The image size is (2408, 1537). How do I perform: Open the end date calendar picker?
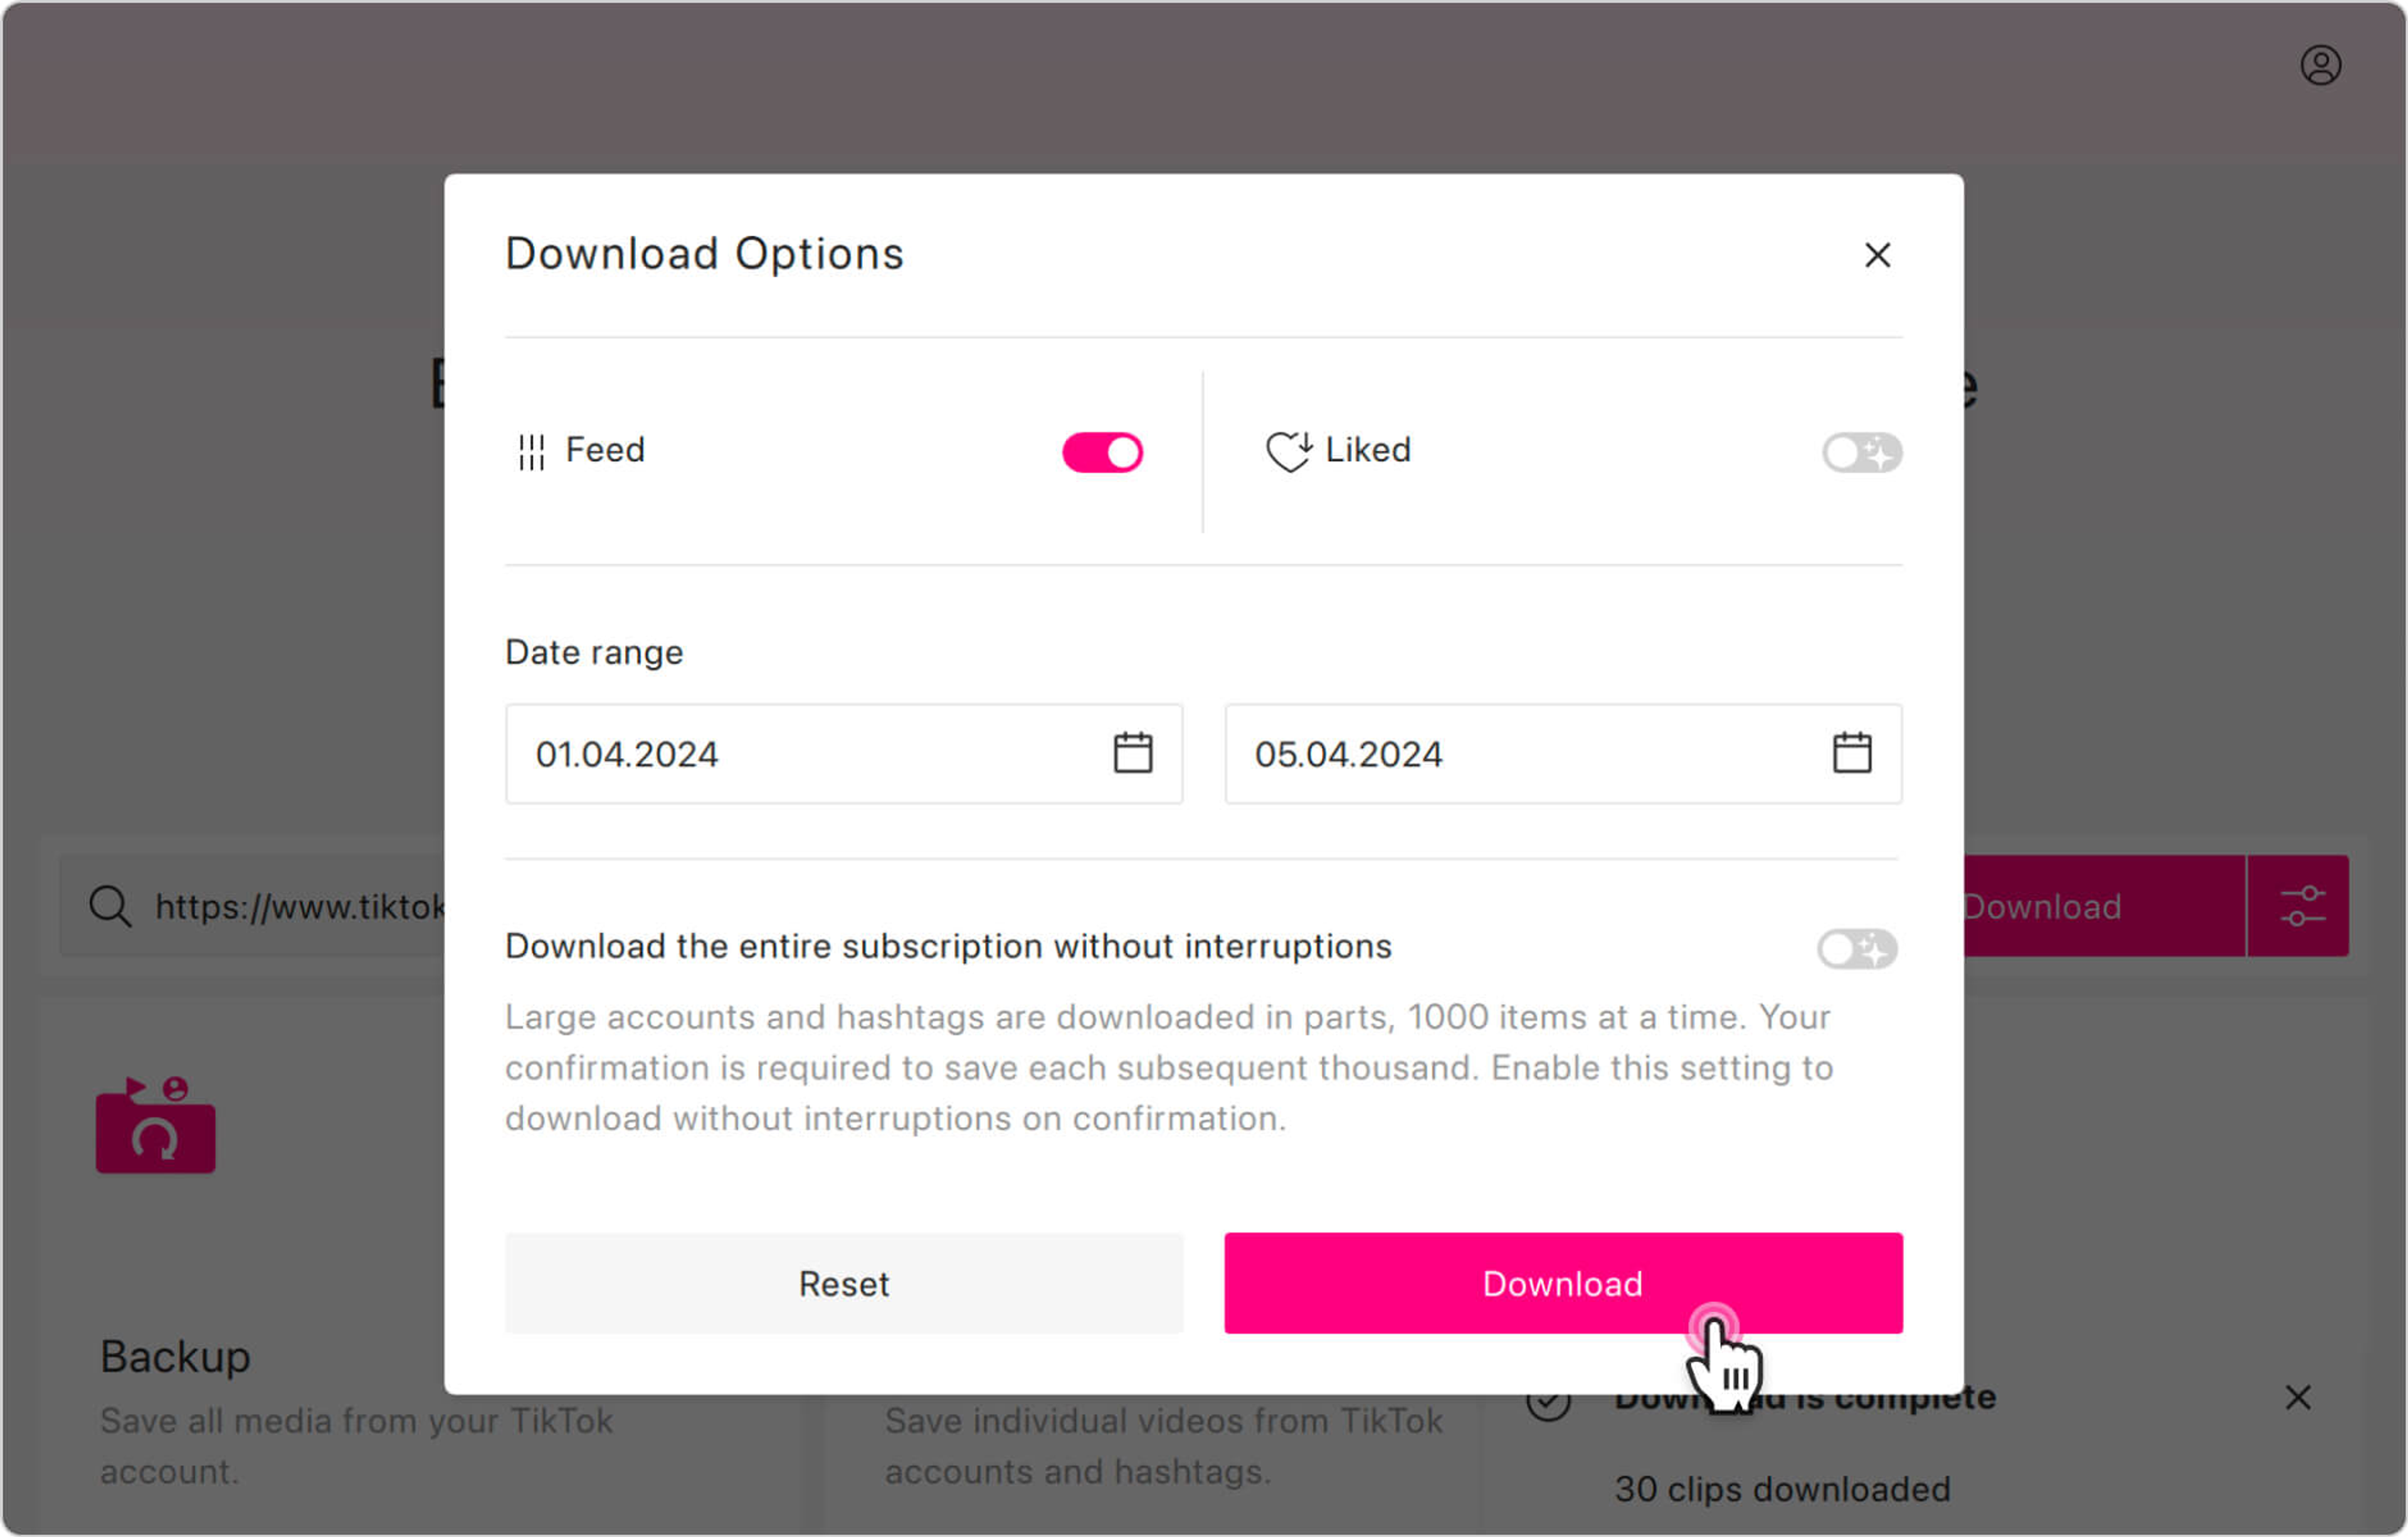tap(1851, 753)
